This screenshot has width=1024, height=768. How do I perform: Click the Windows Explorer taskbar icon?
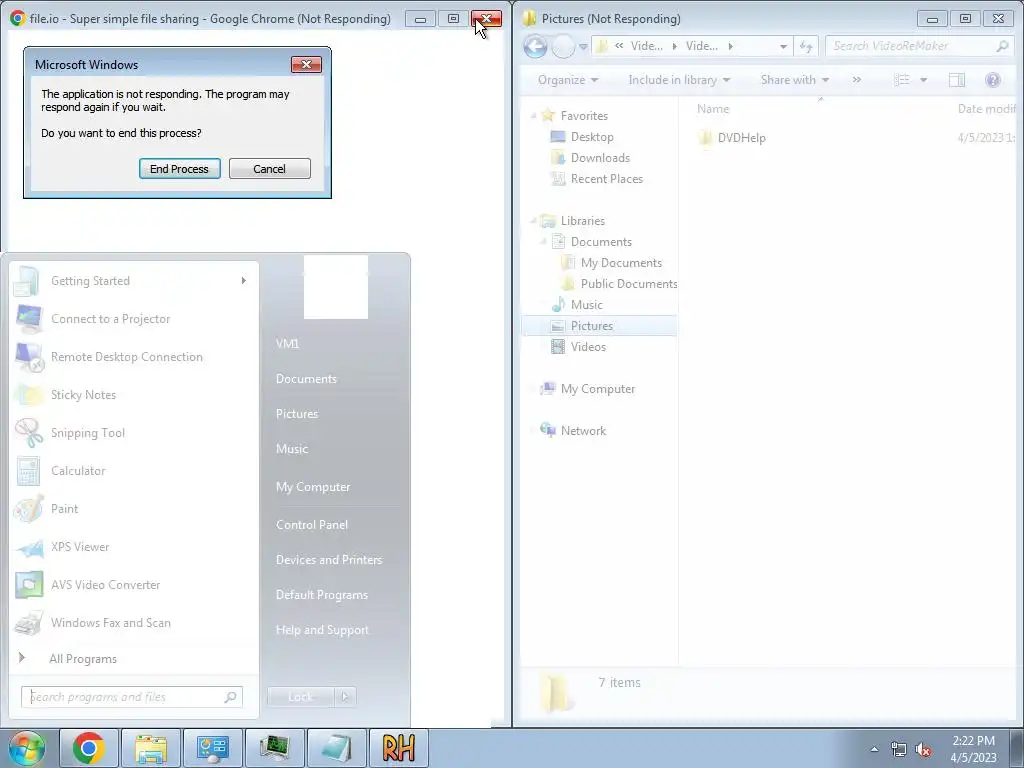point(151,748)
